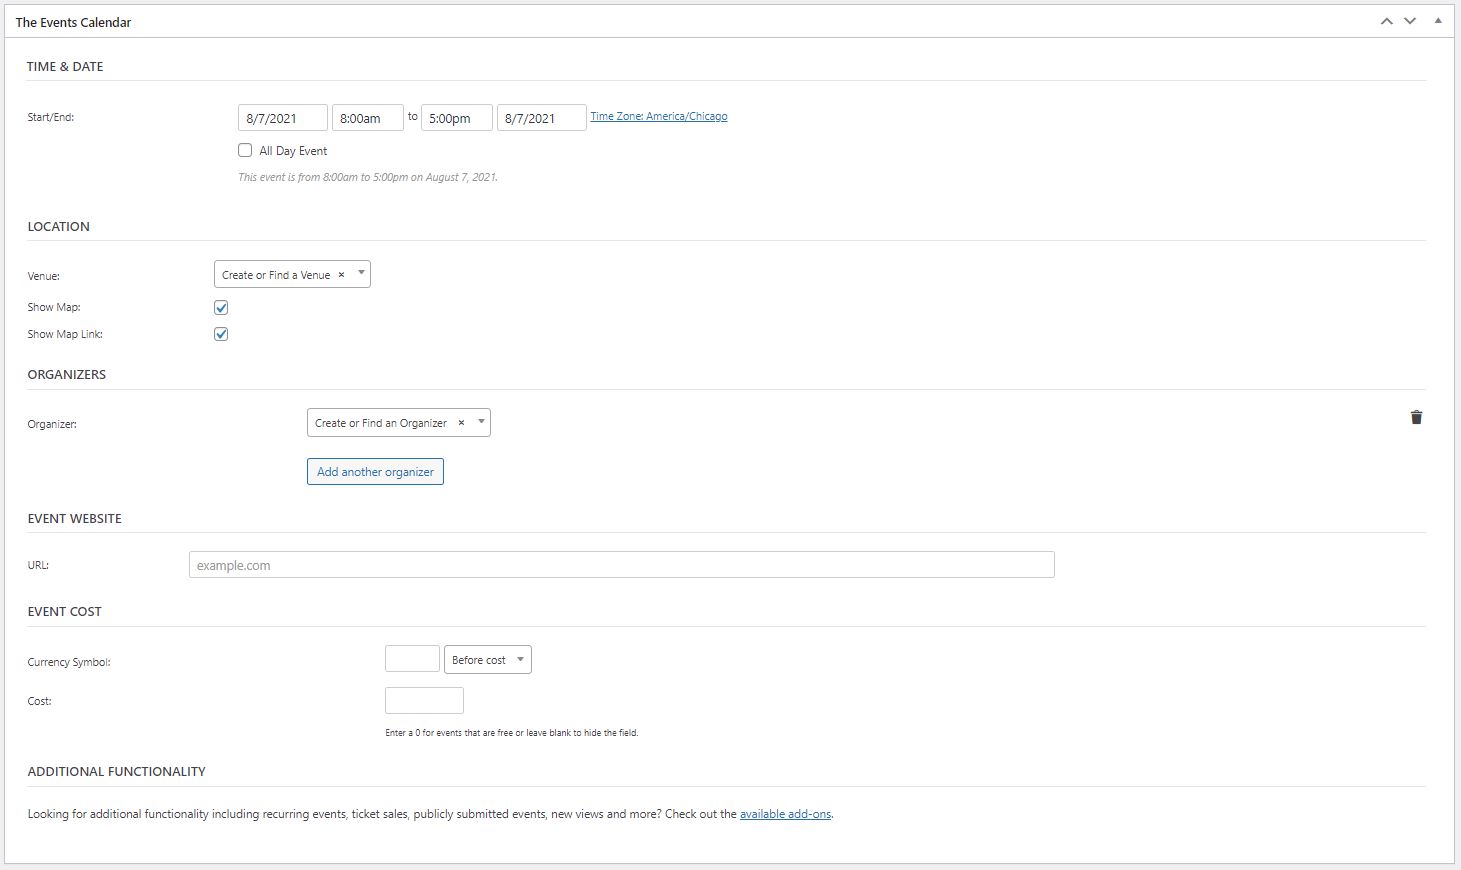
Task: Tick the All Day Event checkbox
Action: coord(245,150)
